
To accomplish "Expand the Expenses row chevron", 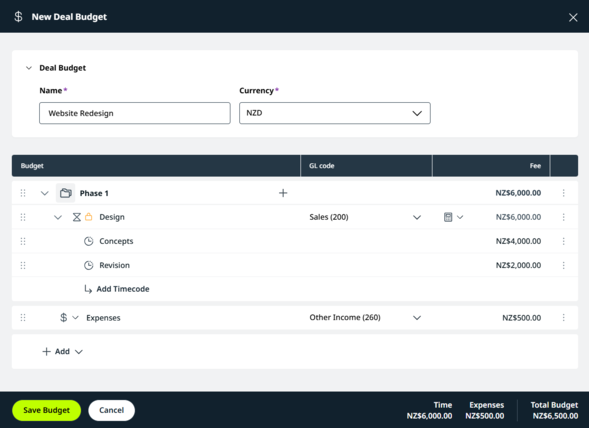I will [76, 318].
